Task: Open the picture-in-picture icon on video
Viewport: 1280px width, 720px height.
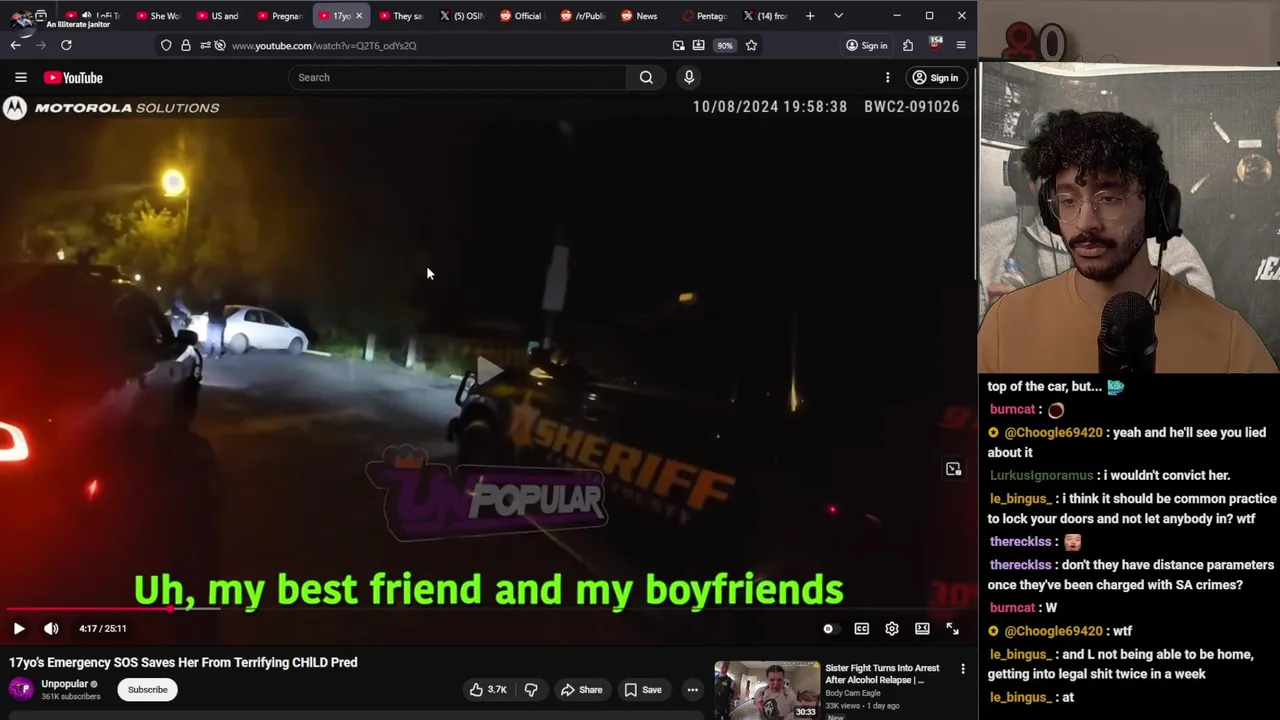Action: point(953,469)
